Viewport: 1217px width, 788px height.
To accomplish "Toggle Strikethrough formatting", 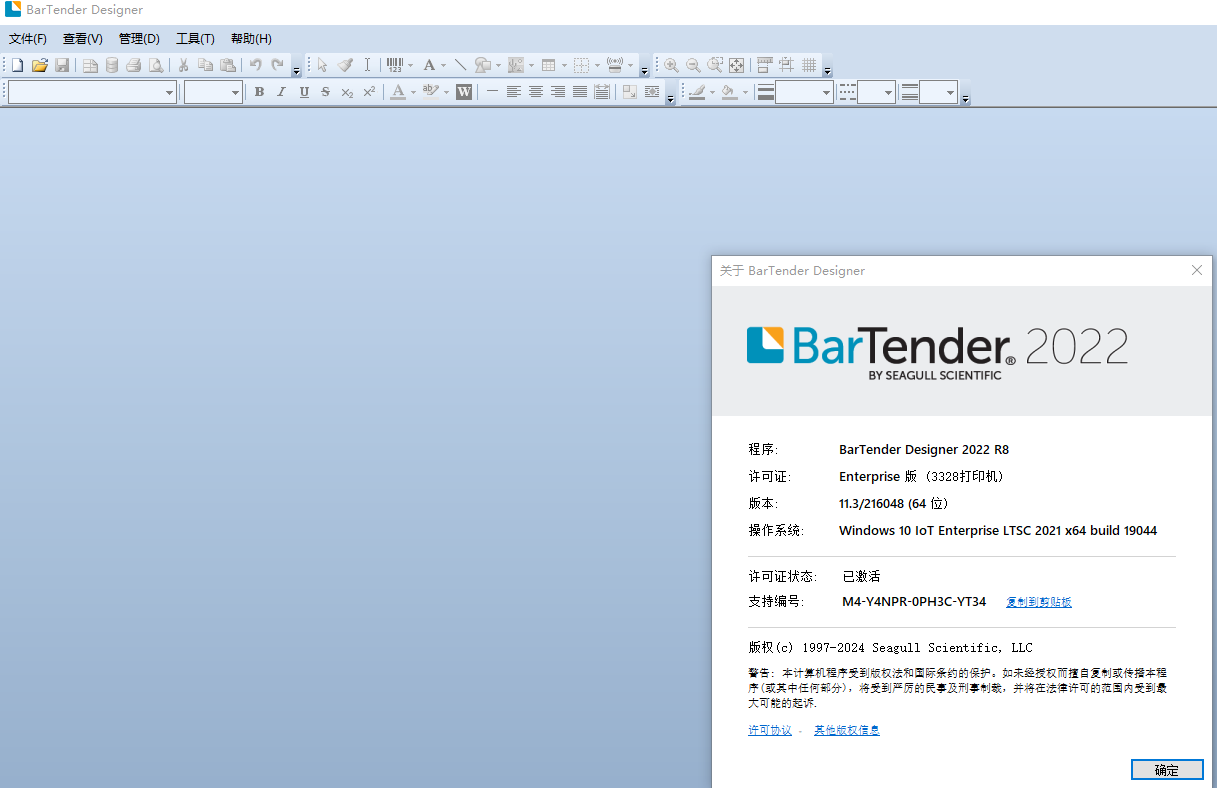I will point(325,92).
